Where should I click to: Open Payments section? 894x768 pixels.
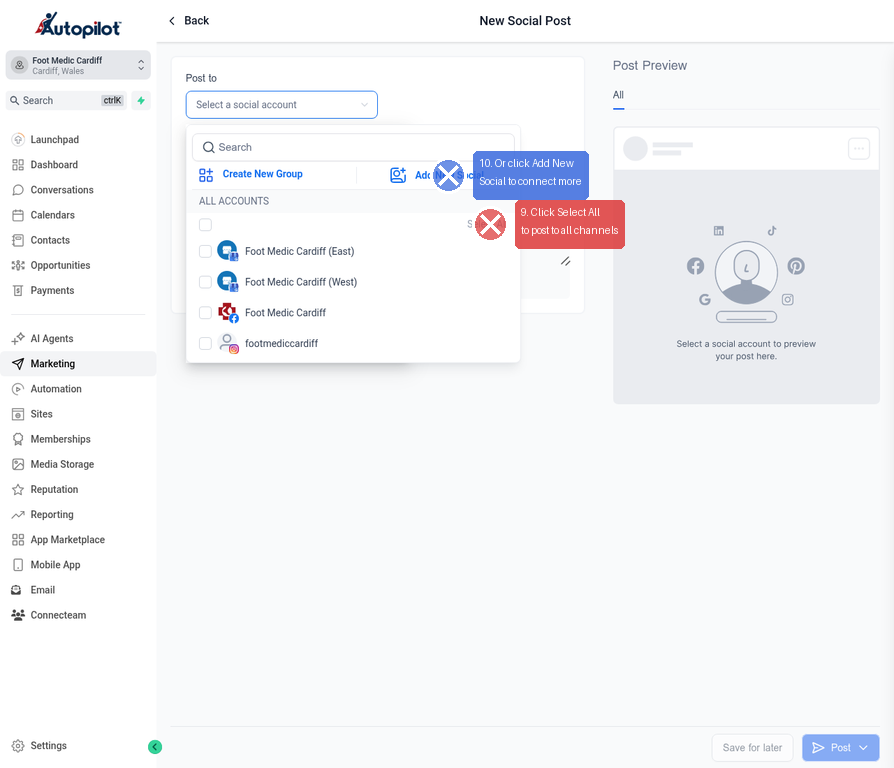point(52,290)
